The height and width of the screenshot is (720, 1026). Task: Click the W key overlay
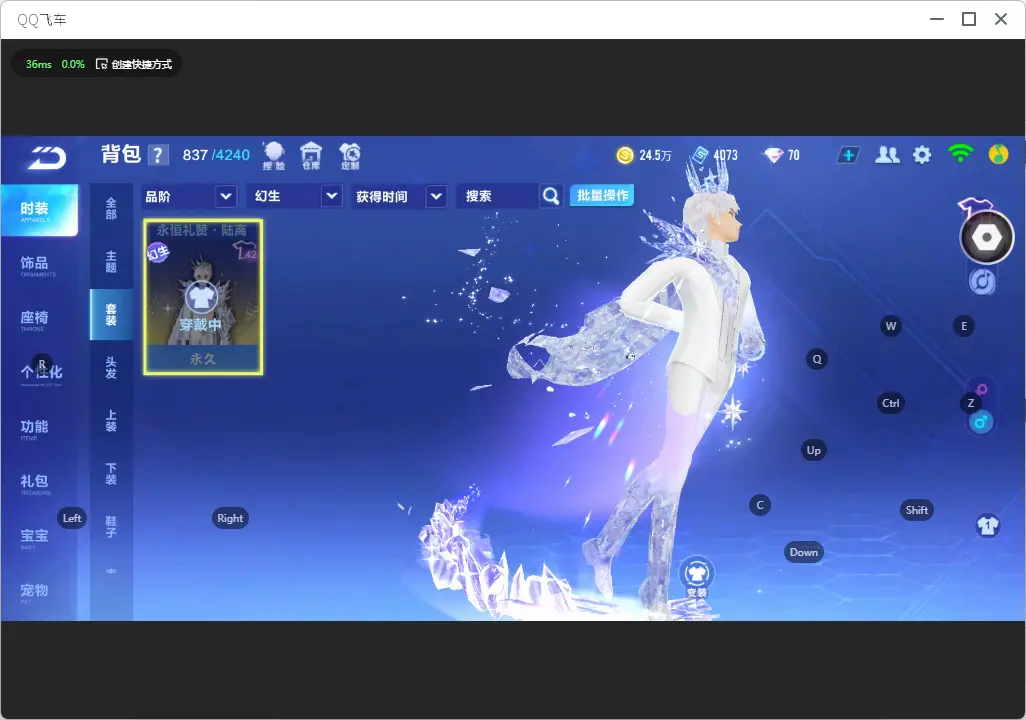pos(891,326)
